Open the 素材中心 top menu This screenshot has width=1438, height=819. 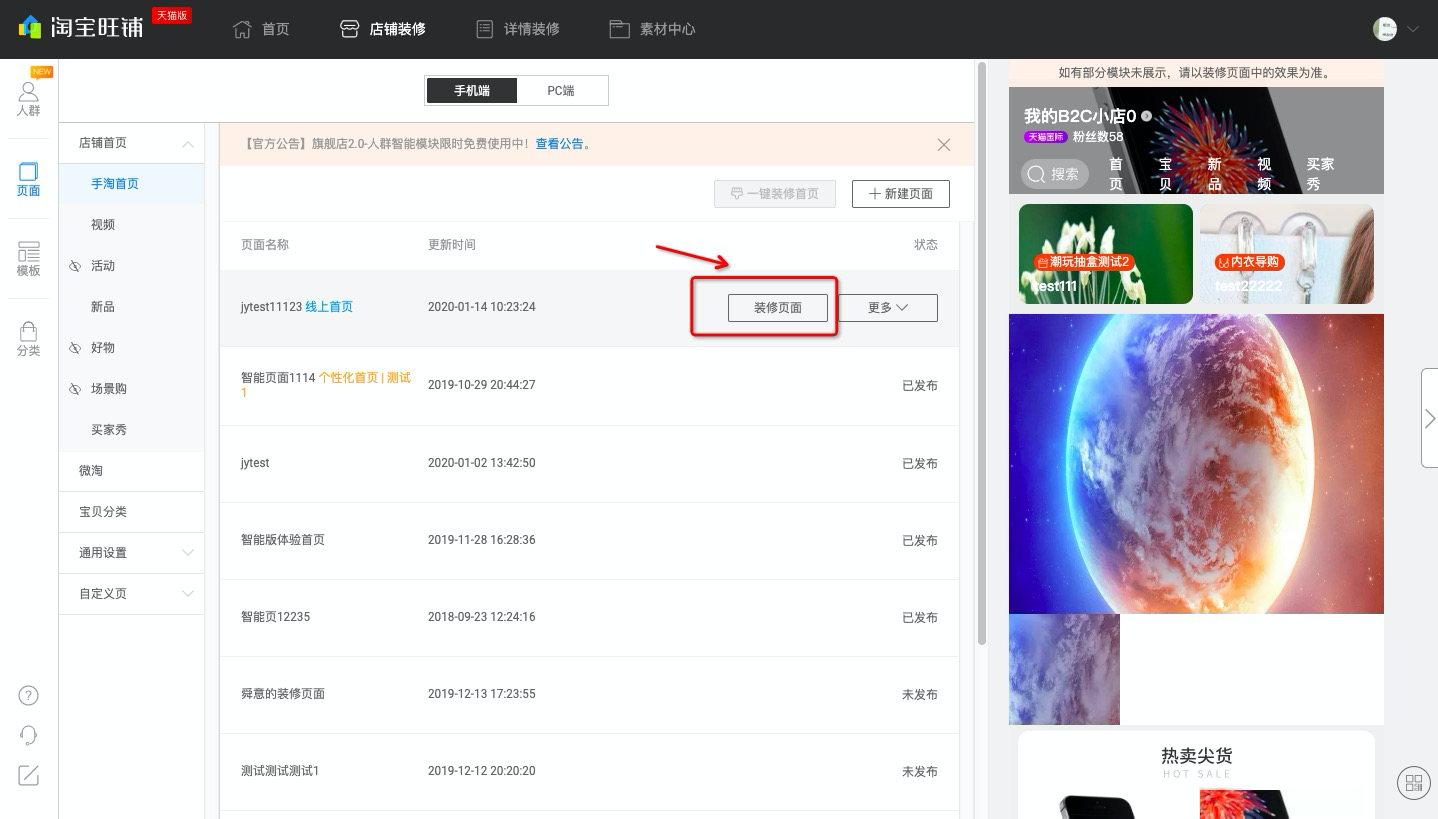click(652, 29)
